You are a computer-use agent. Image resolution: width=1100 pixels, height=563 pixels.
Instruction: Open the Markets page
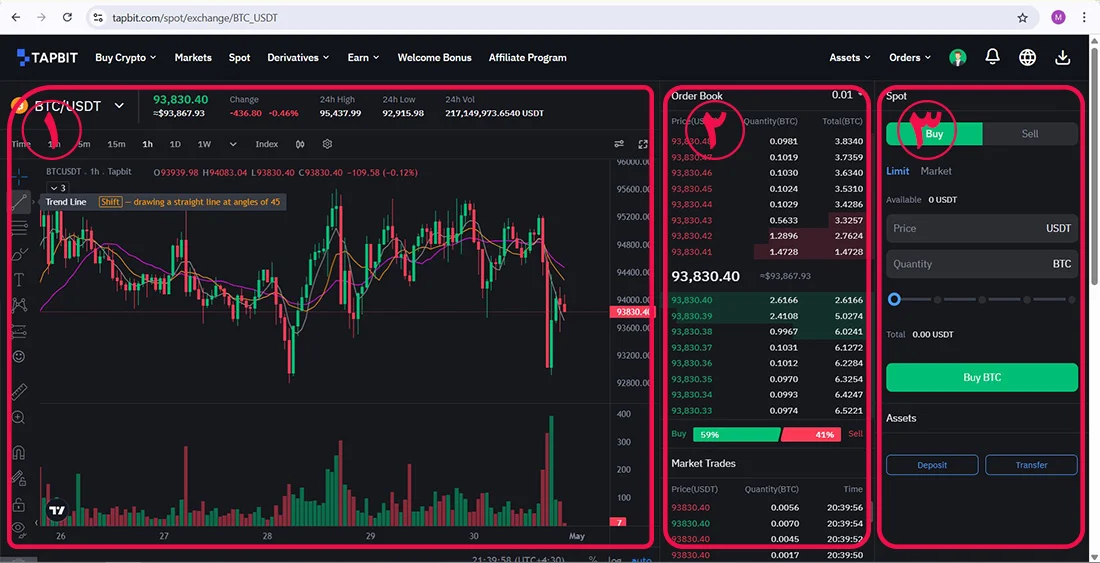pyautogui.click(x=193, y=57)
